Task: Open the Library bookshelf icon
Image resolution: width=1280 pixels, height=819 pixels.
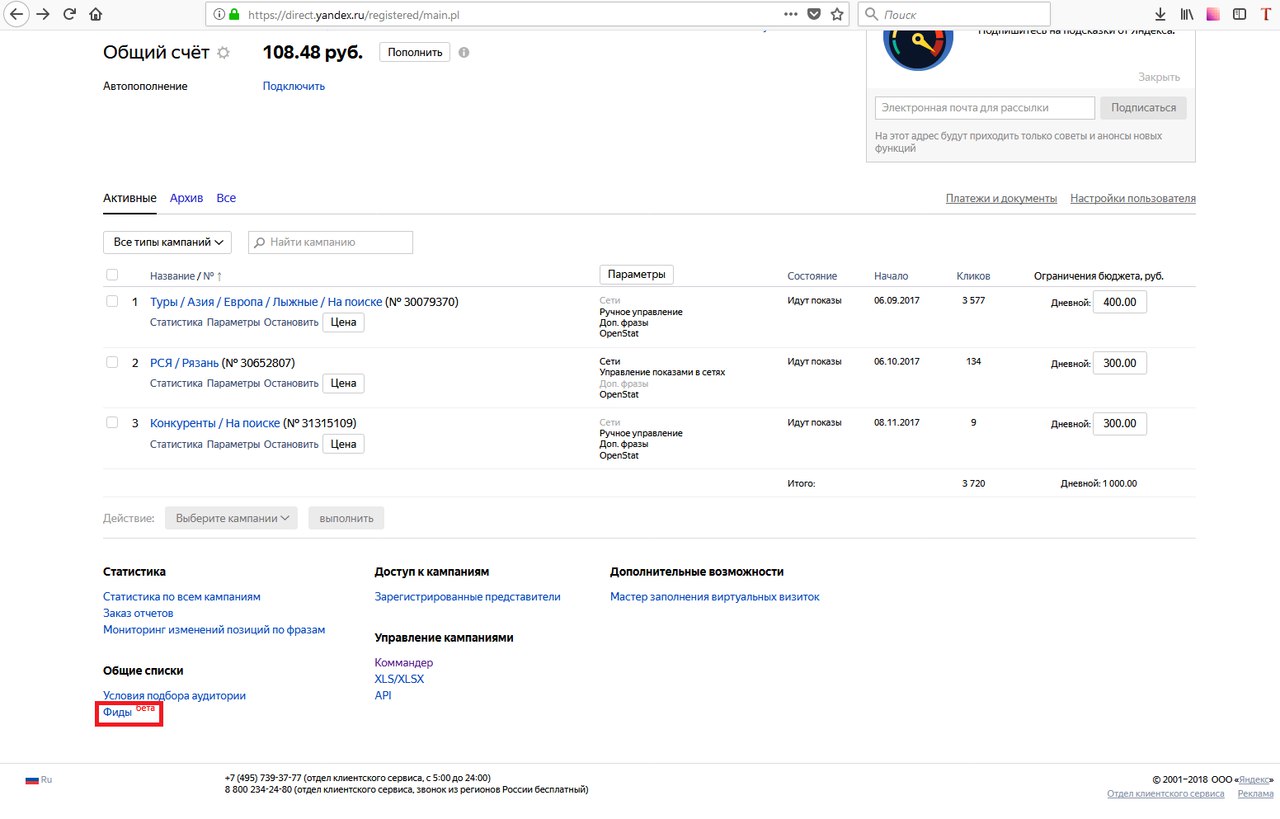Action: pyautogui.click(x=1187, y=14)
